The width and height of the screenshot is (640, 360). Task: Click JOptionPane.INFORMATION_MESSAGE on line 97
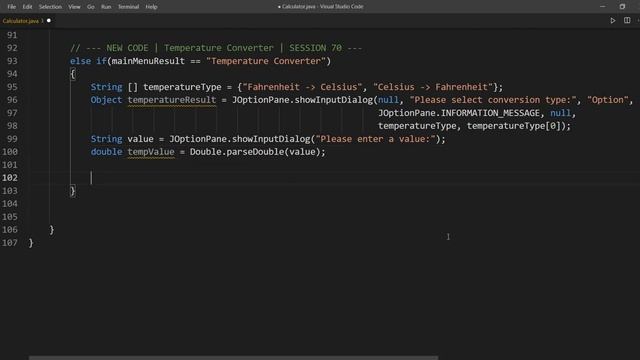[458, 113]
